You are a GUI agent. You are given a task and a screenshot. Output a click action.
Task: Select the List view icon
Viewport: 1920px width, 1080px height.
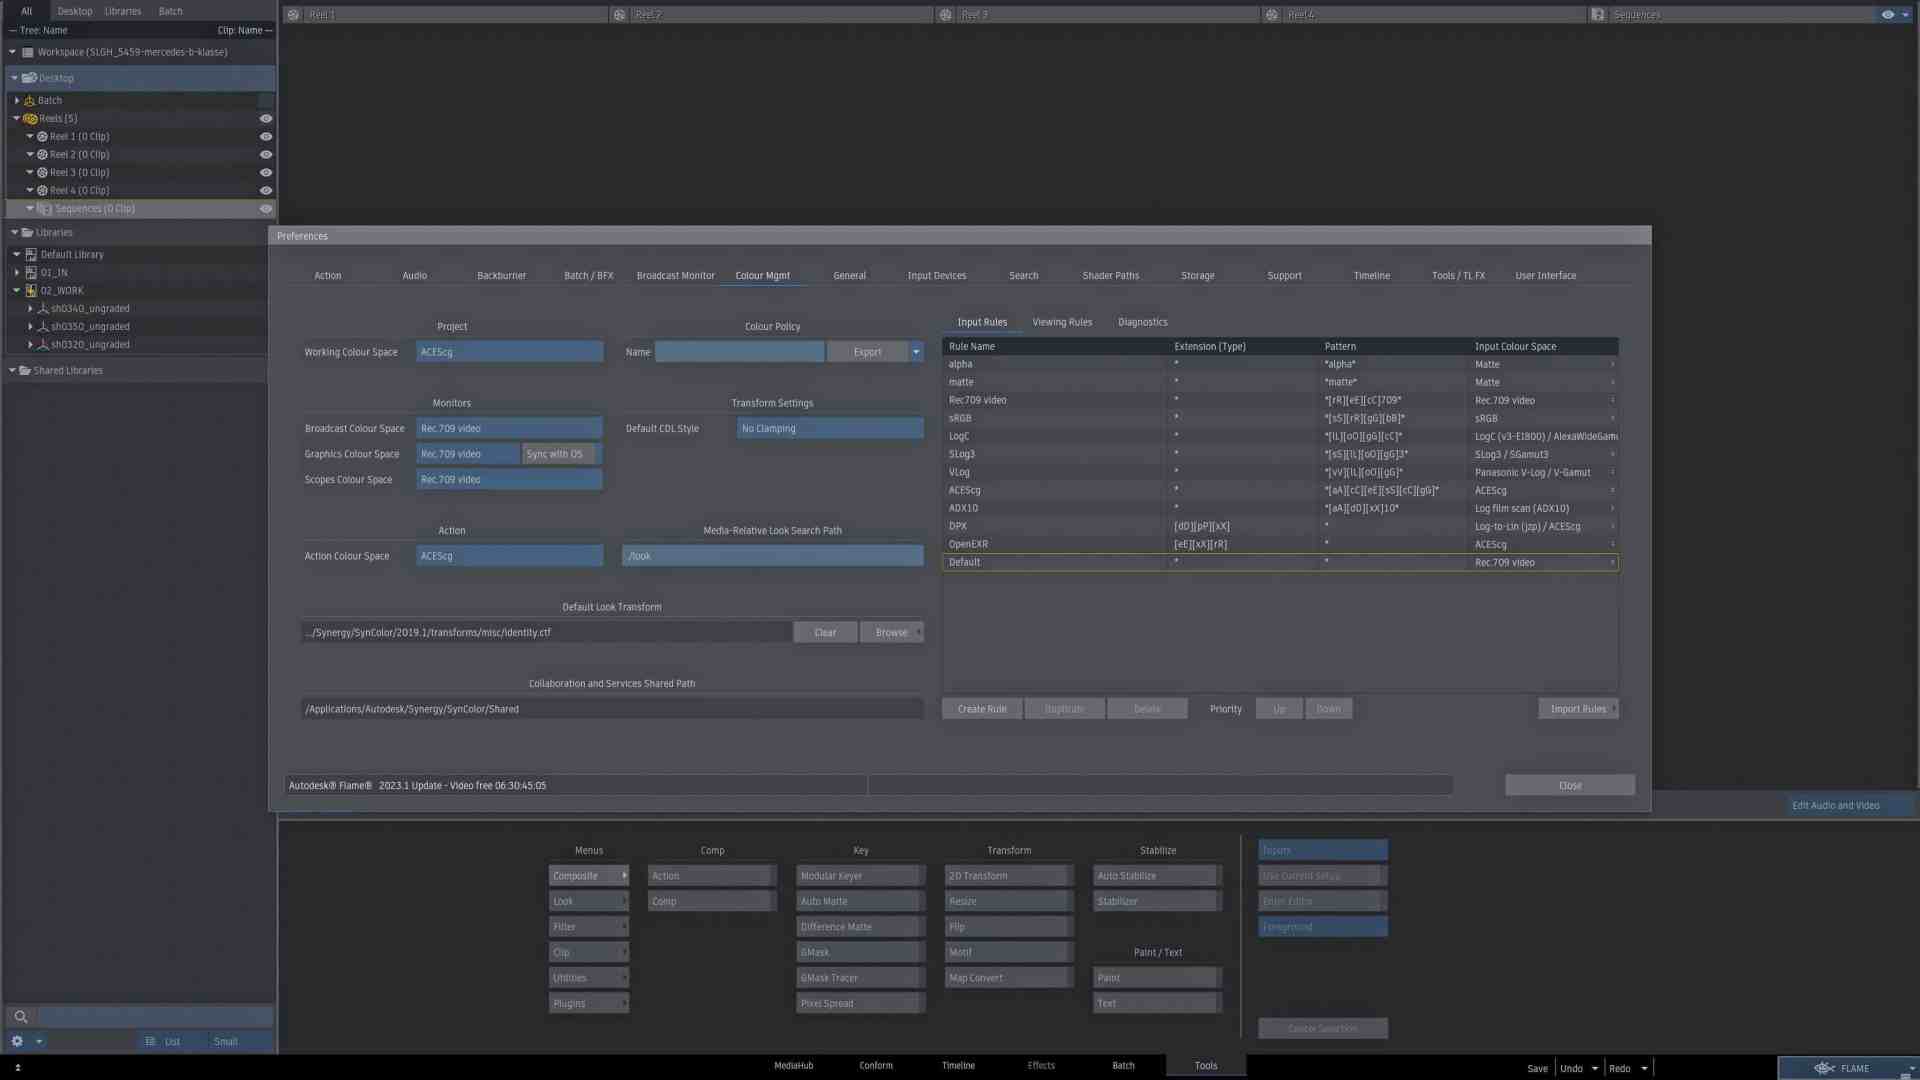(x=150, y=1041)
